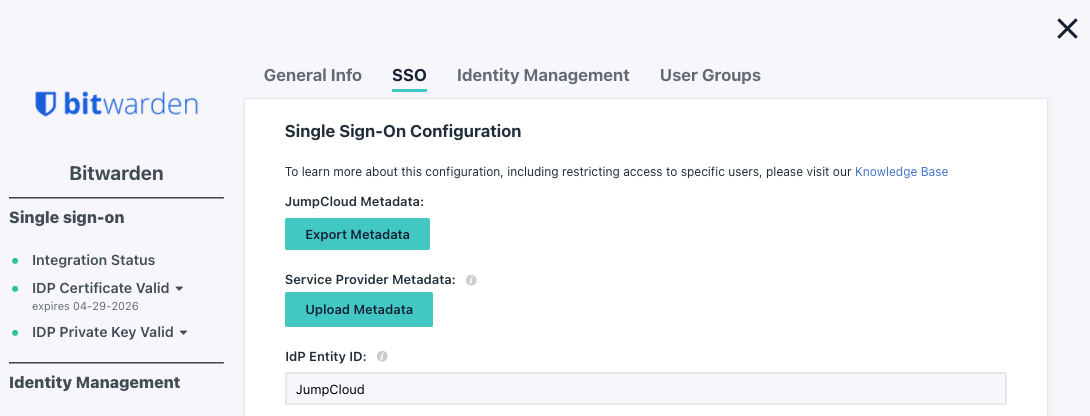The height and width of the screenshot is (416, 1090).
Task: Click the Service Provider Metadata label
Action: (370, 280)
